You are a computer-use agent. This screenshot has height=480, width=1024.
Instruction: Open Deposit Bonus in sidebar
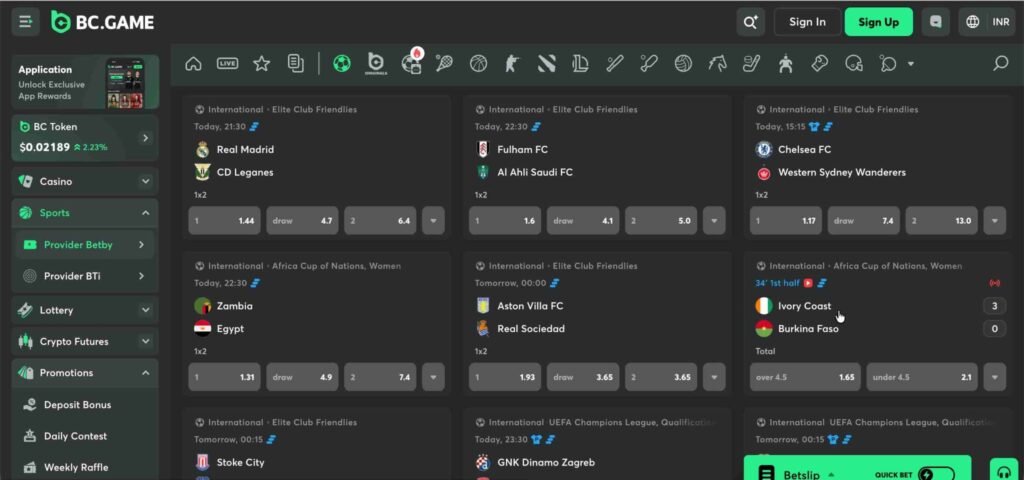85,405
